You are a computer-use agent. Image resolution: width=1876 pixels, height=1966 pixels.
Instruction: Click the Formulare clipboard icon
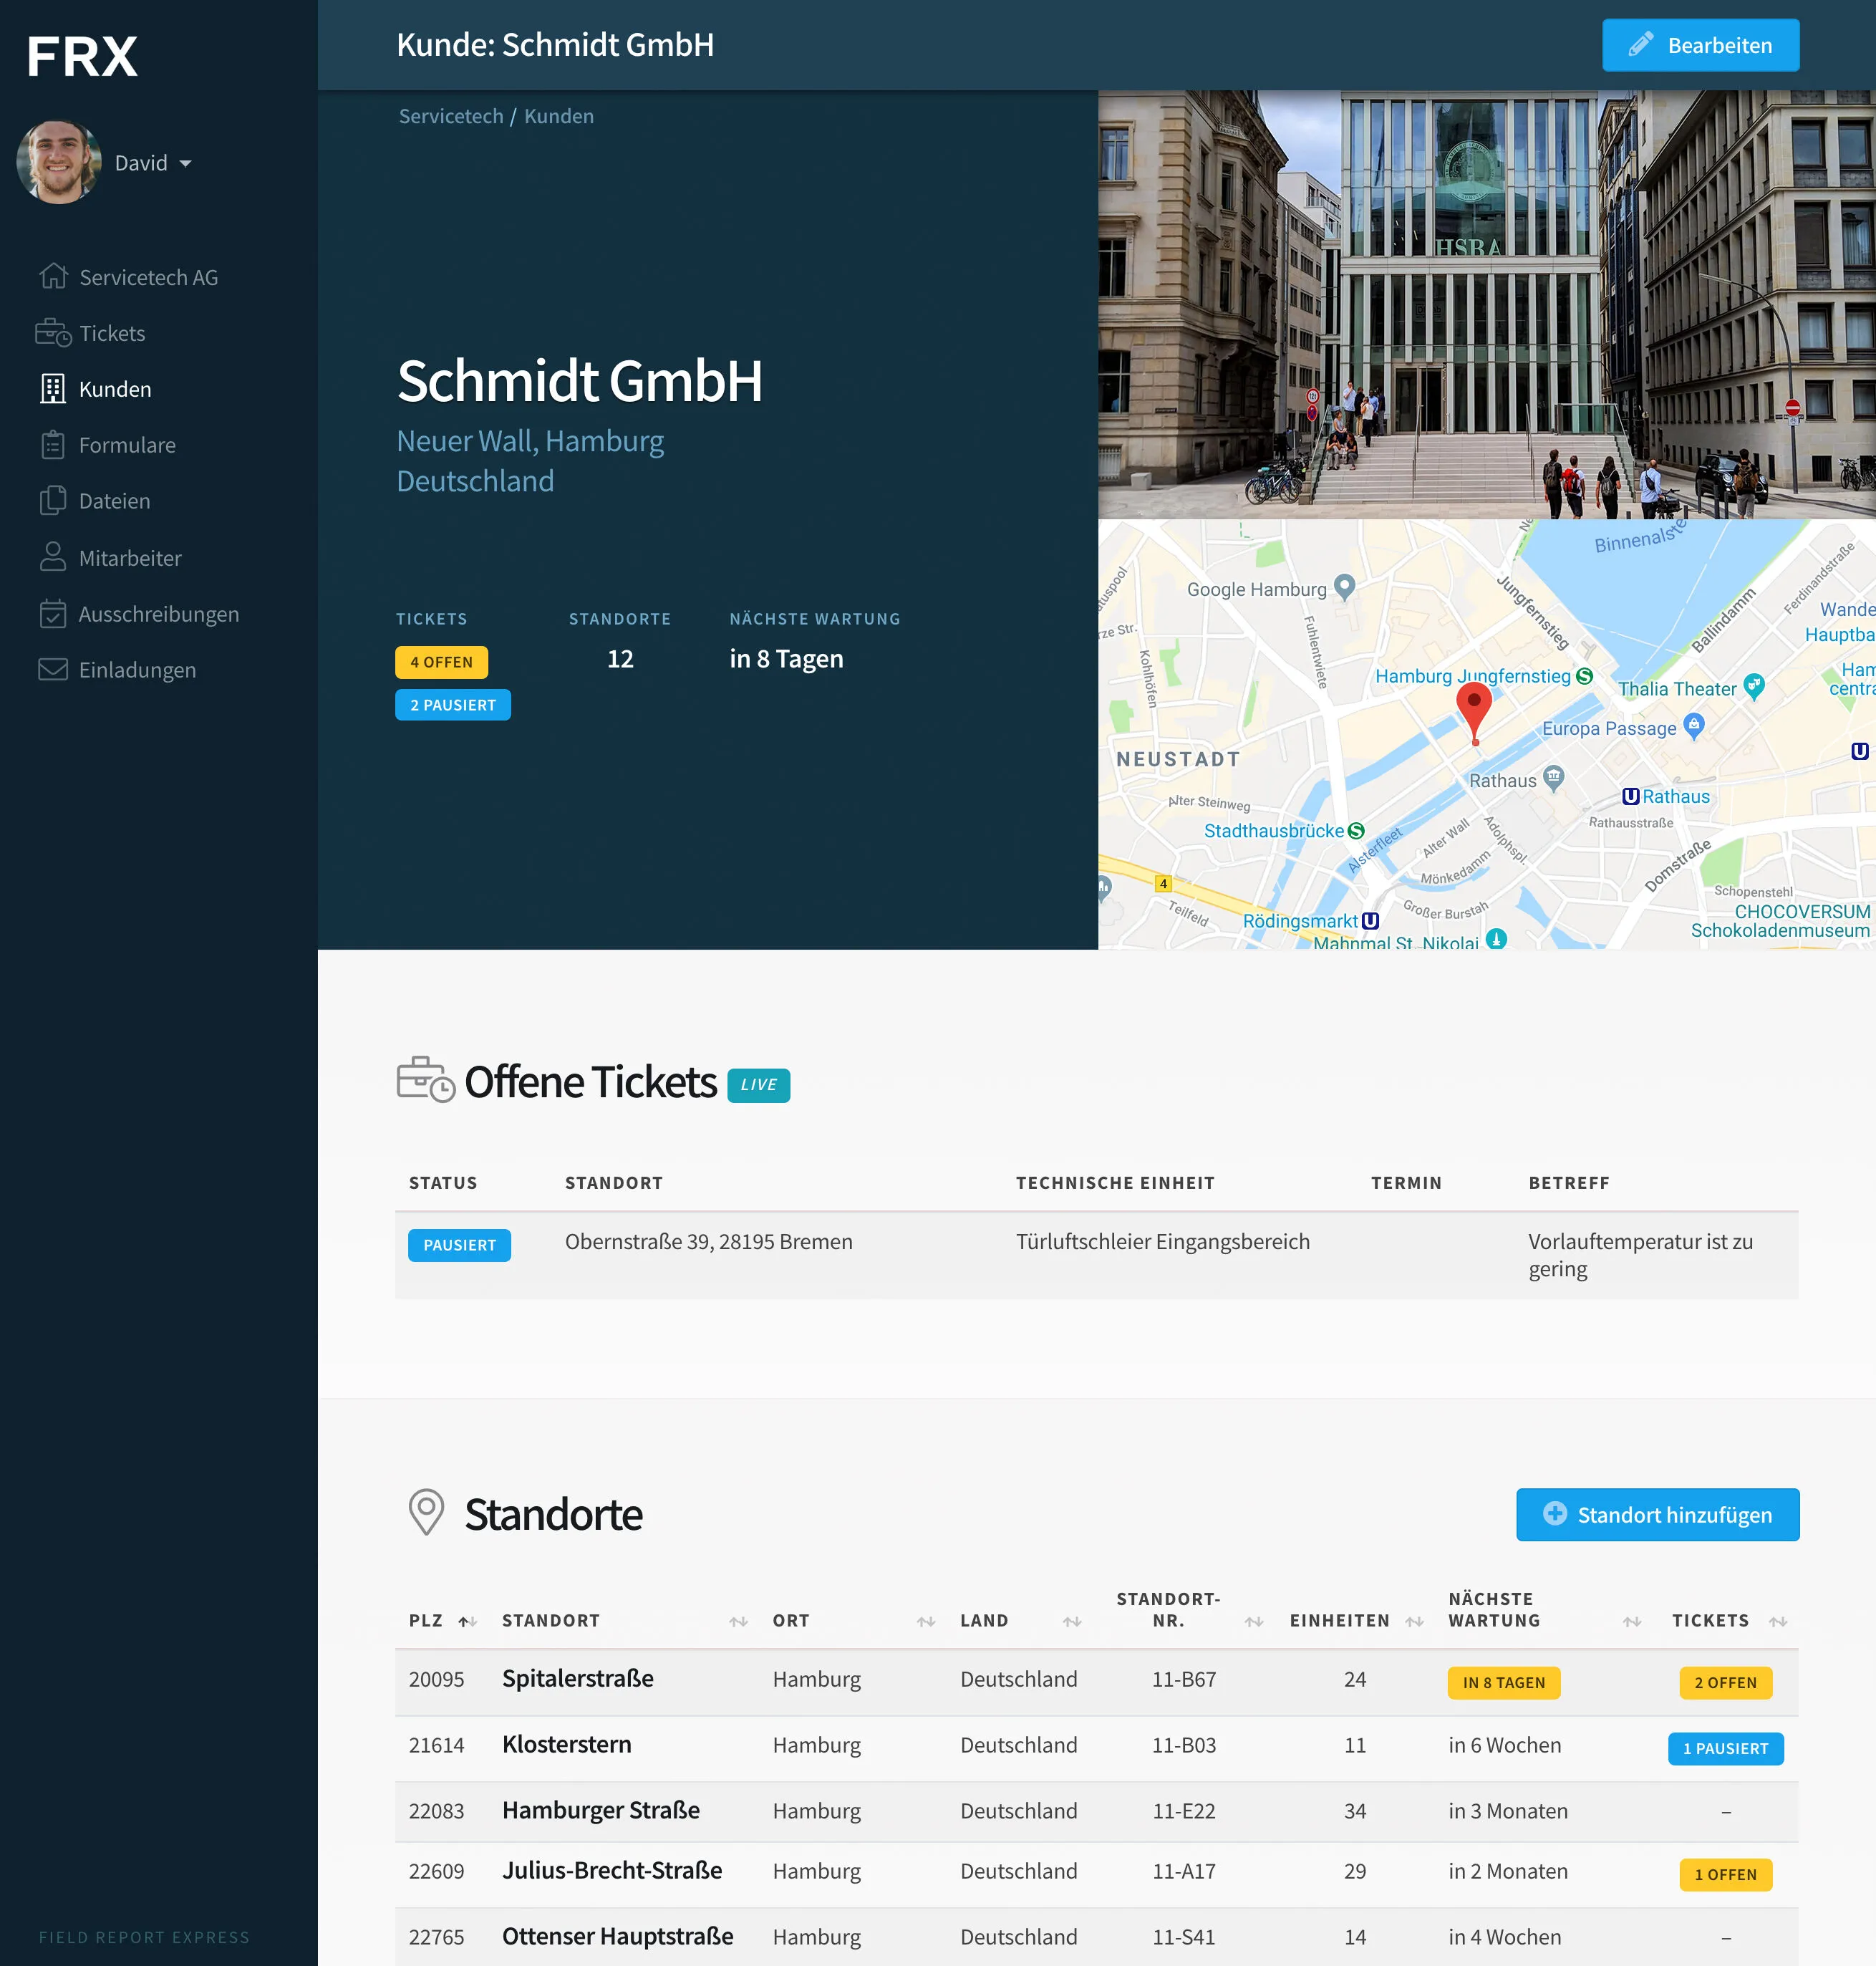53,445
